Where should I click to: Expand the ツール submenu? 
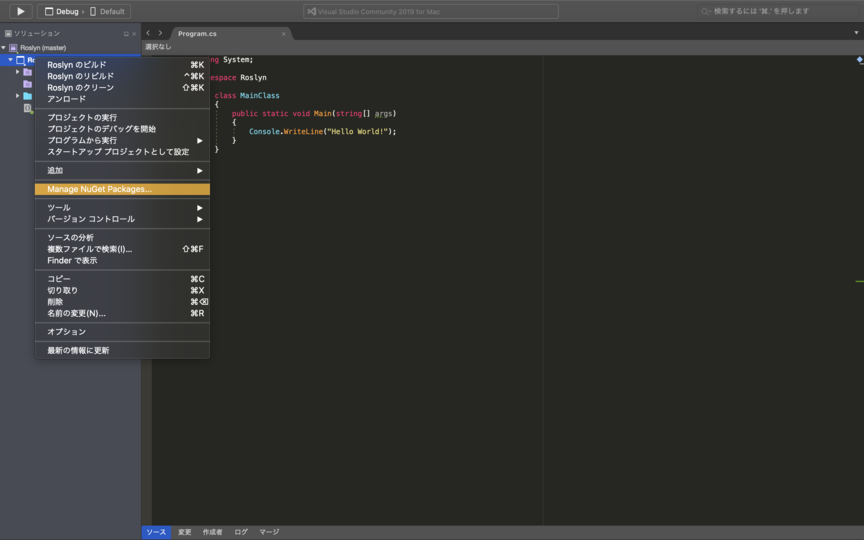pyautogui.click(x=122, y=208)
